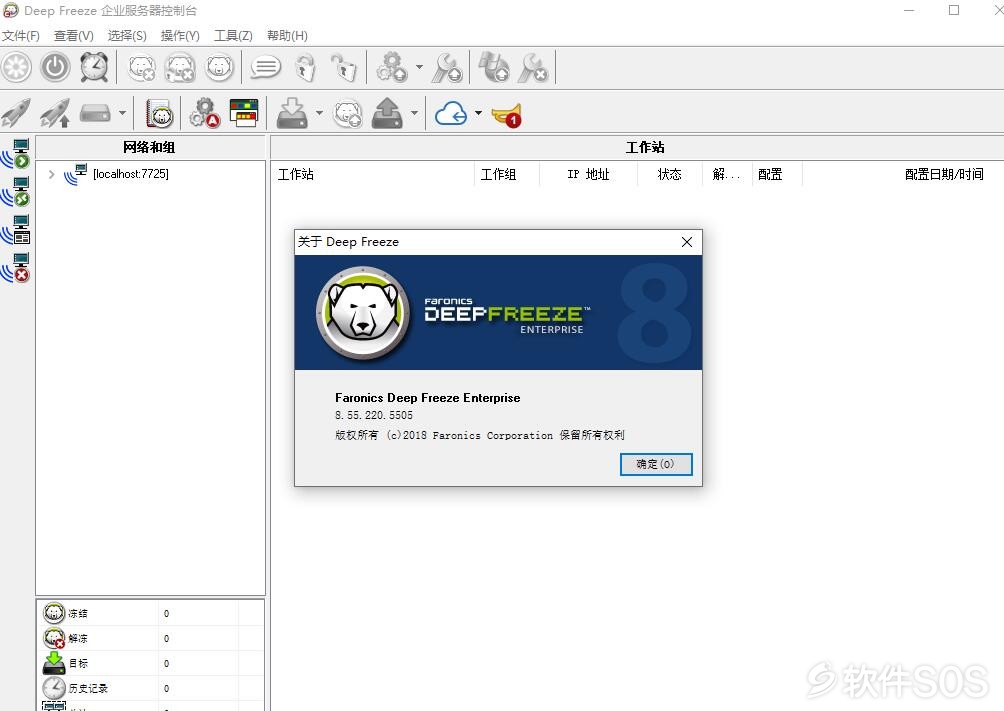Viewport: 1004px width, 711px height.
Task: Click the truncated 解... column header
Action: [727, 174]
